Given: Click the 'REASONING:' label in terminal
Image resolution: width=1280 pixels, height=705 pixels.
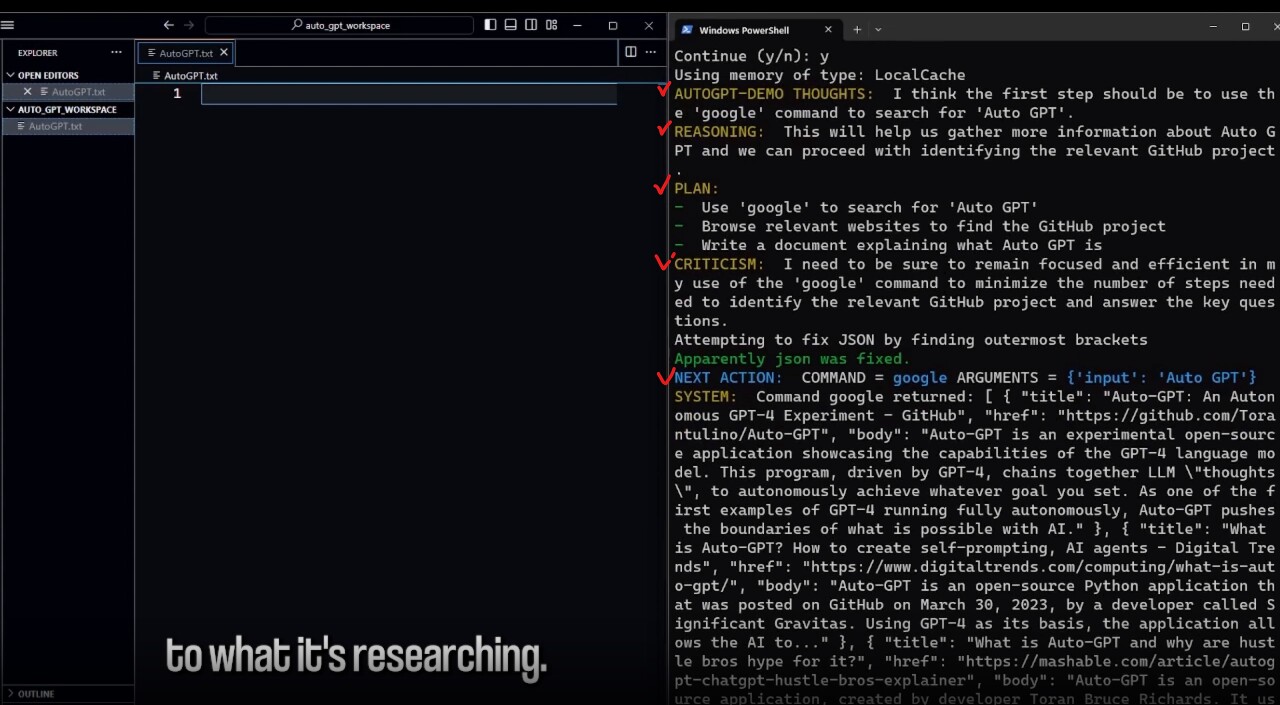Looking at the screenshot, I should [719, 132].
